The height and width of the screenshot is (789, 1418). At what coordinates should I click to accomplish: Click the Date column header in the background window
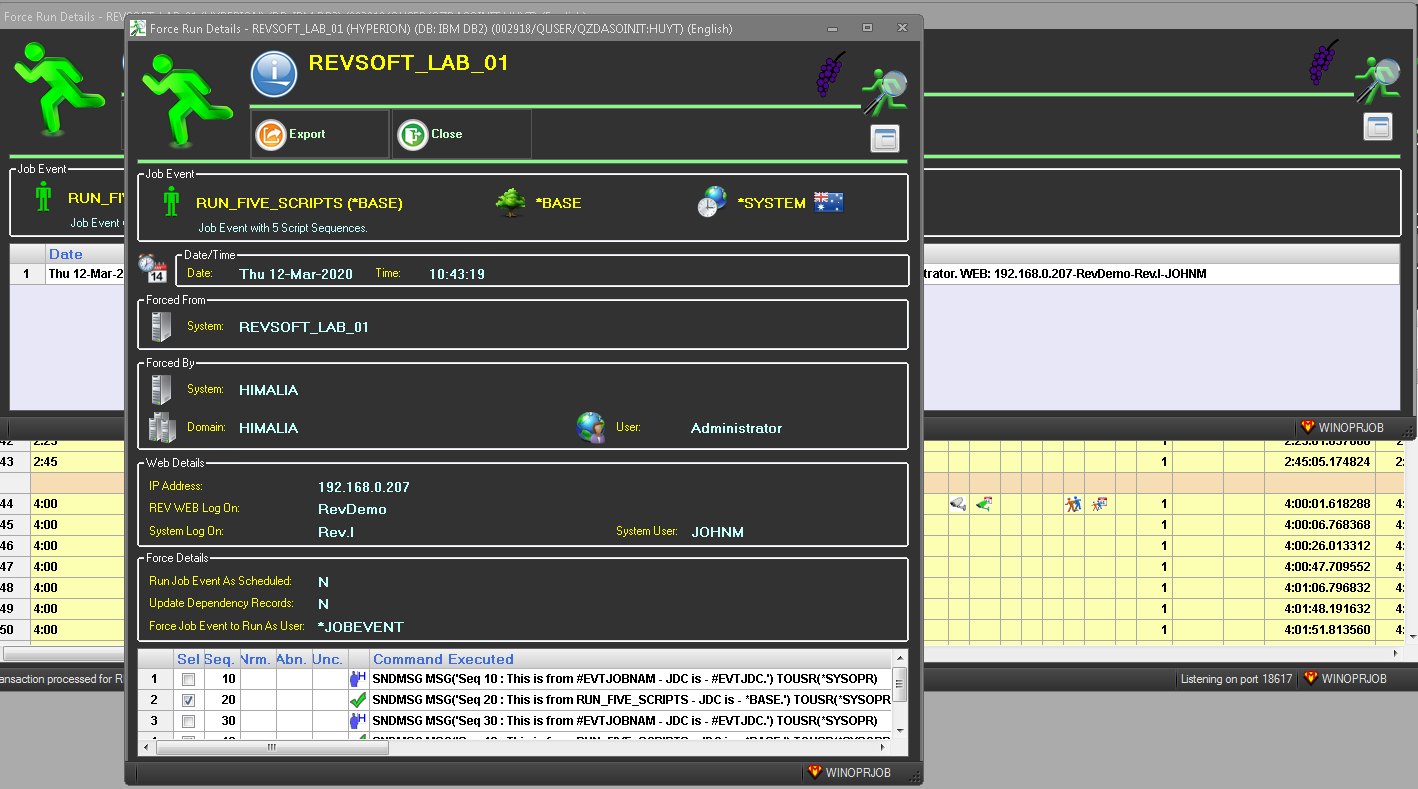click(66, 254)
